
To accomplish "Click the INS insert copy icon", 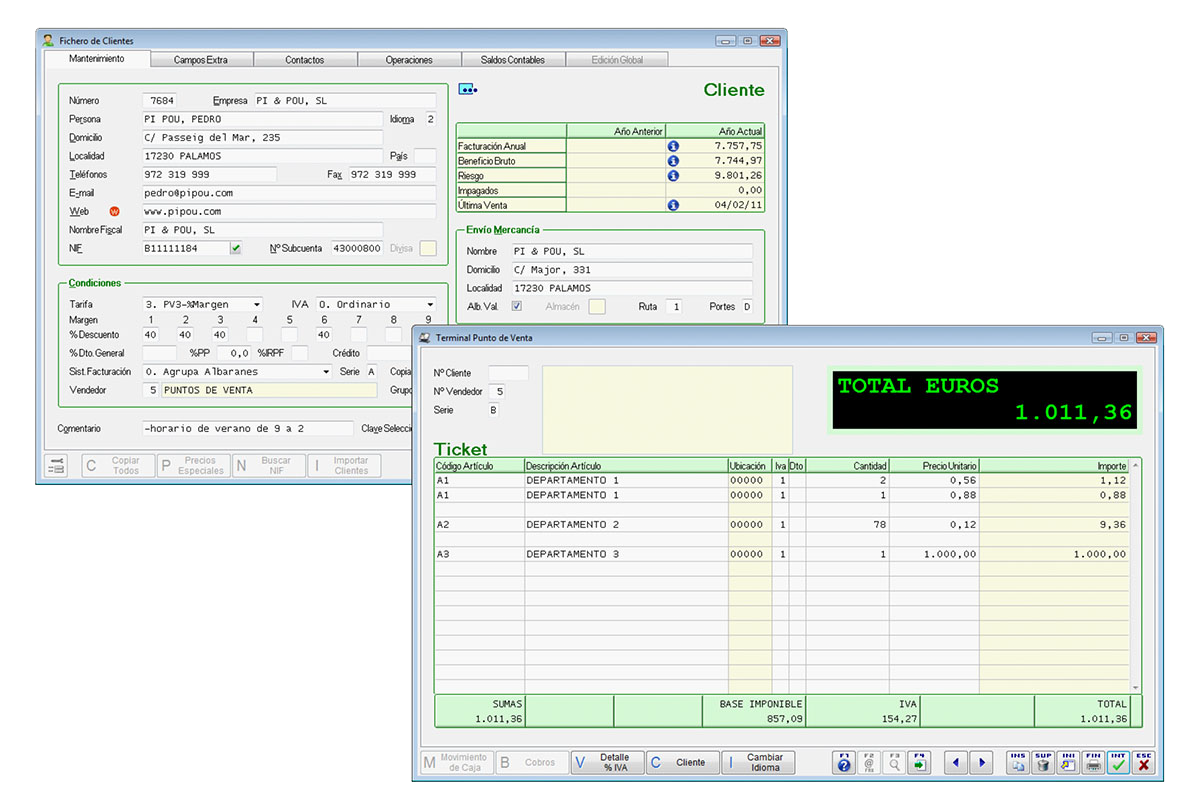I will (1018, 763).
